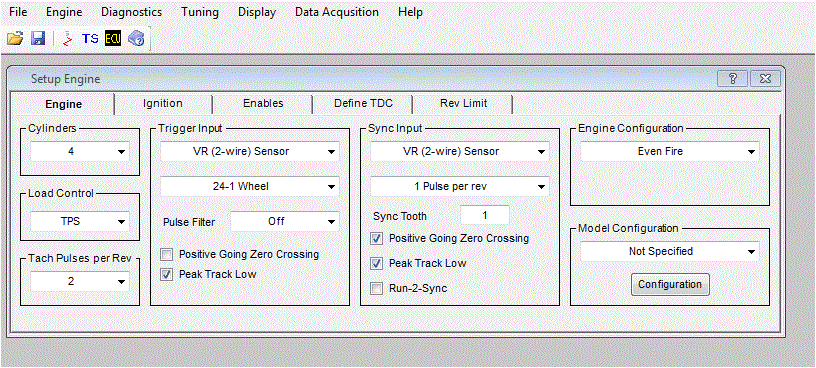Uncheck Peak Track Low under Trigger Input
The image size is (816, 368).
click(x=167, y=274)
